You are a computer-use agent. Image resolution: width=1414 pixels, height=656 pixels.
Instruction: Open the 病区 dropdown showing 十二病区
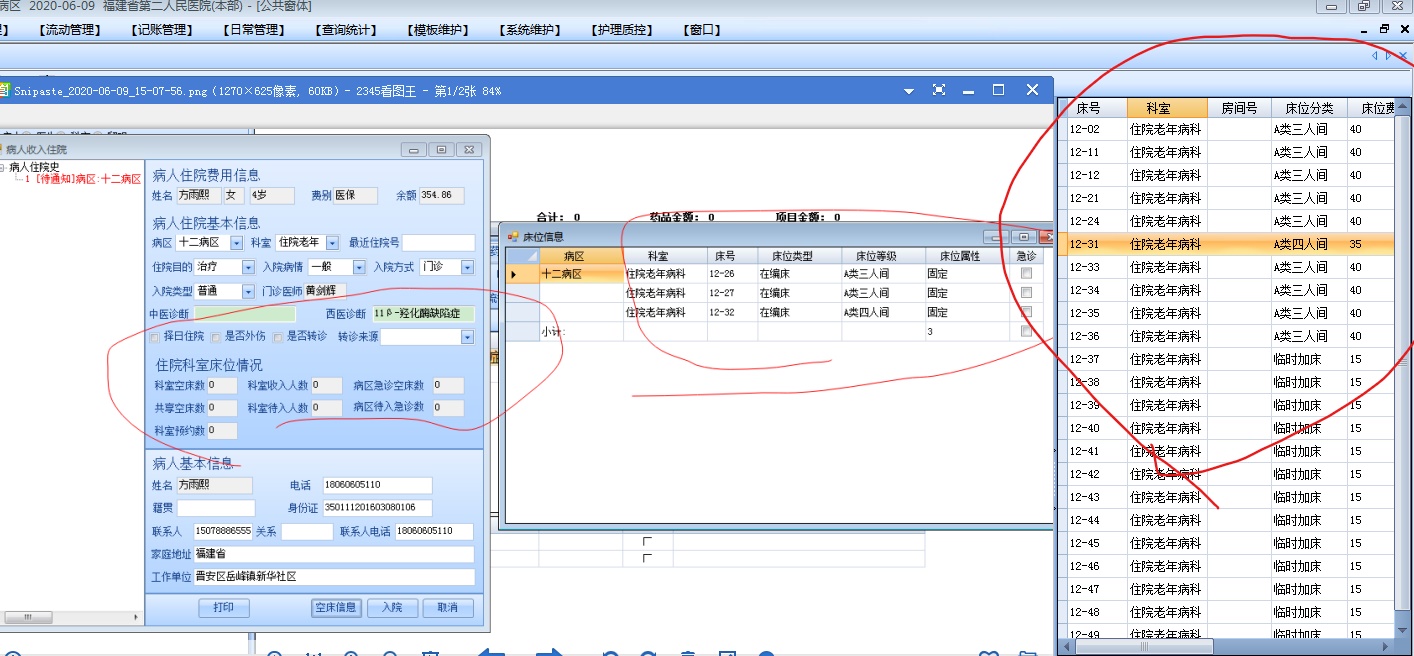pyautogui.click(x=237, y=243)
